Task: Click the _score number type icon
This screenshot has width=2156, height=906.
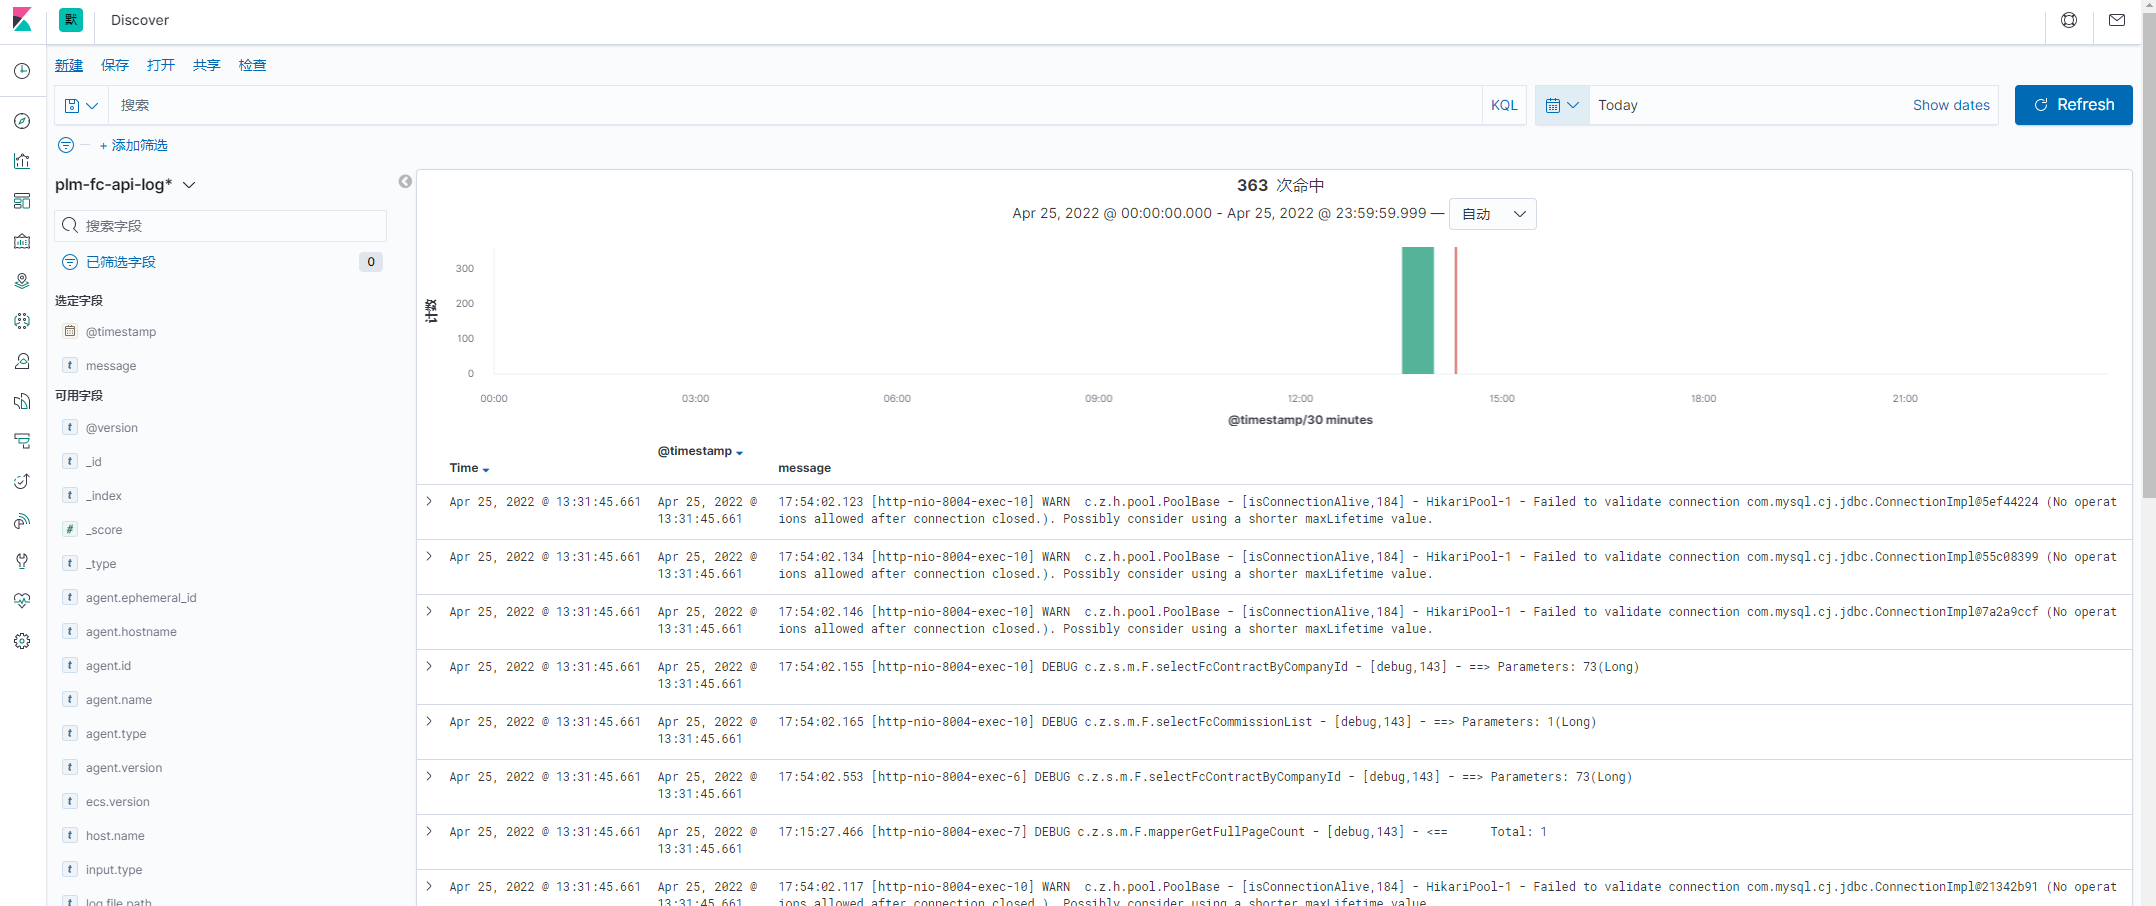Action: click(70, 529)
